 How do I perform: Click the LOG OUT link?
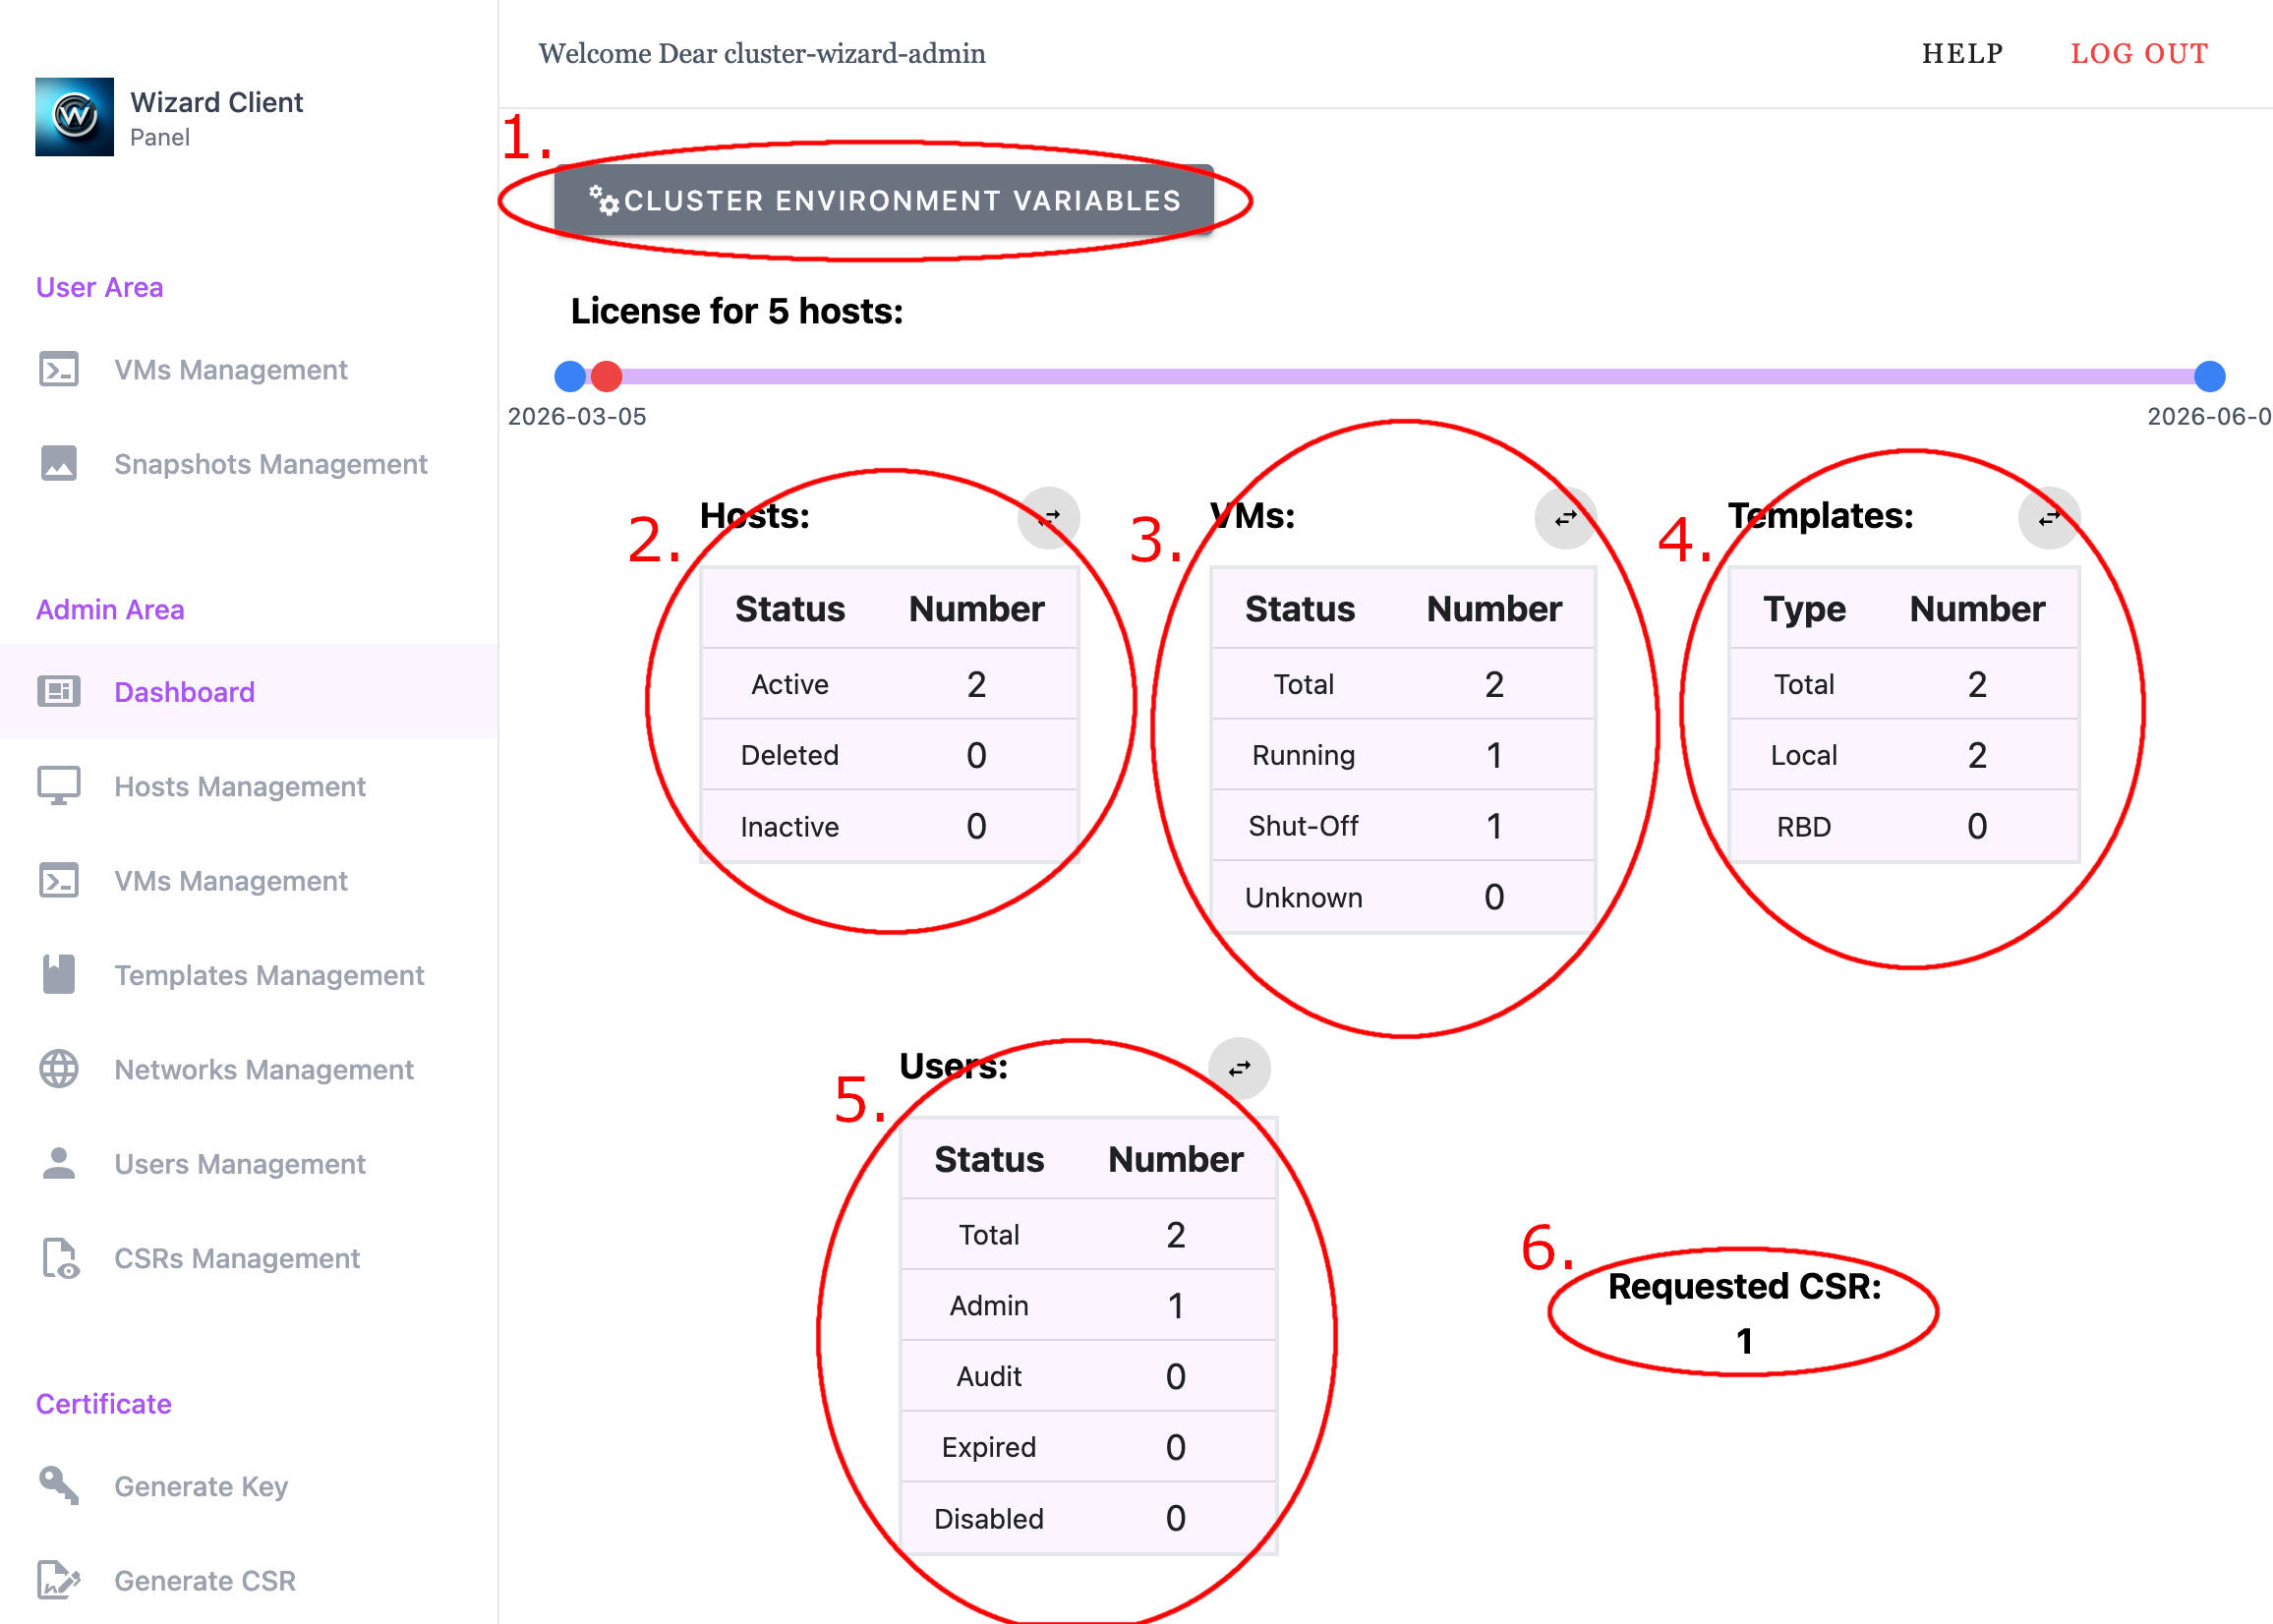2138,53
